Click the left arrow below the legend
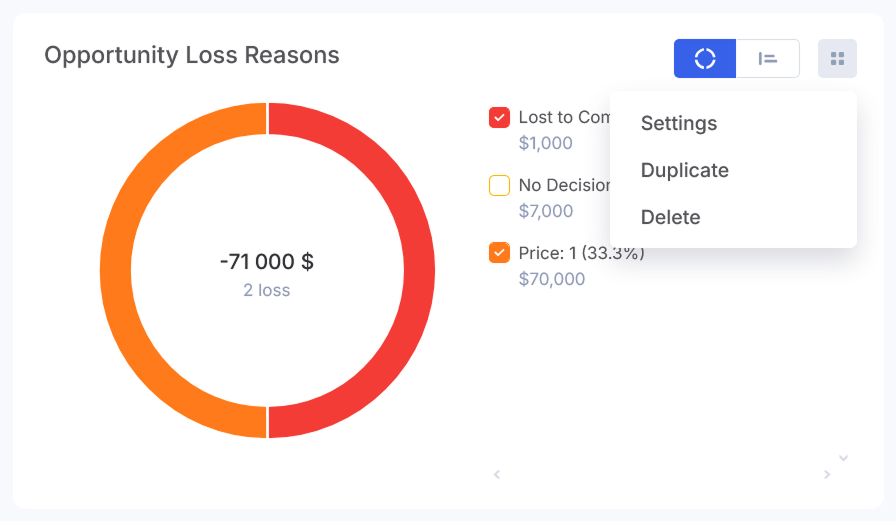This screenshot has height=521, width=896. tap(497, 474)
